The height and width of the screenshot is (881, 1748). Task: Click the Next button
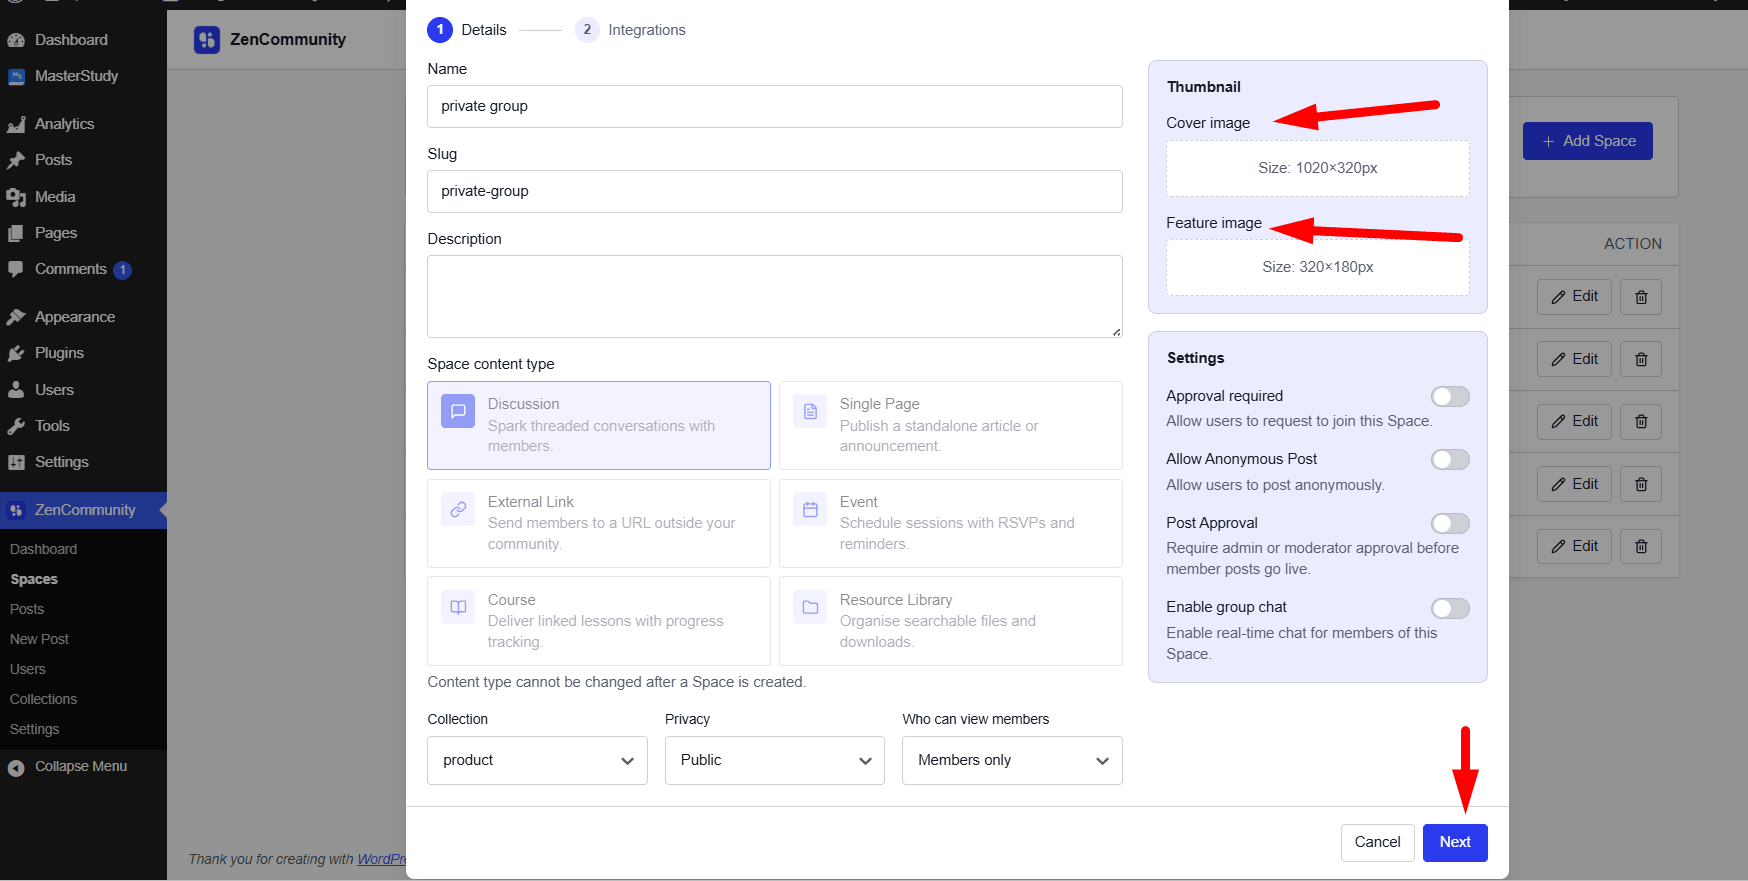pyautogui.click(x=1455, y=842)
